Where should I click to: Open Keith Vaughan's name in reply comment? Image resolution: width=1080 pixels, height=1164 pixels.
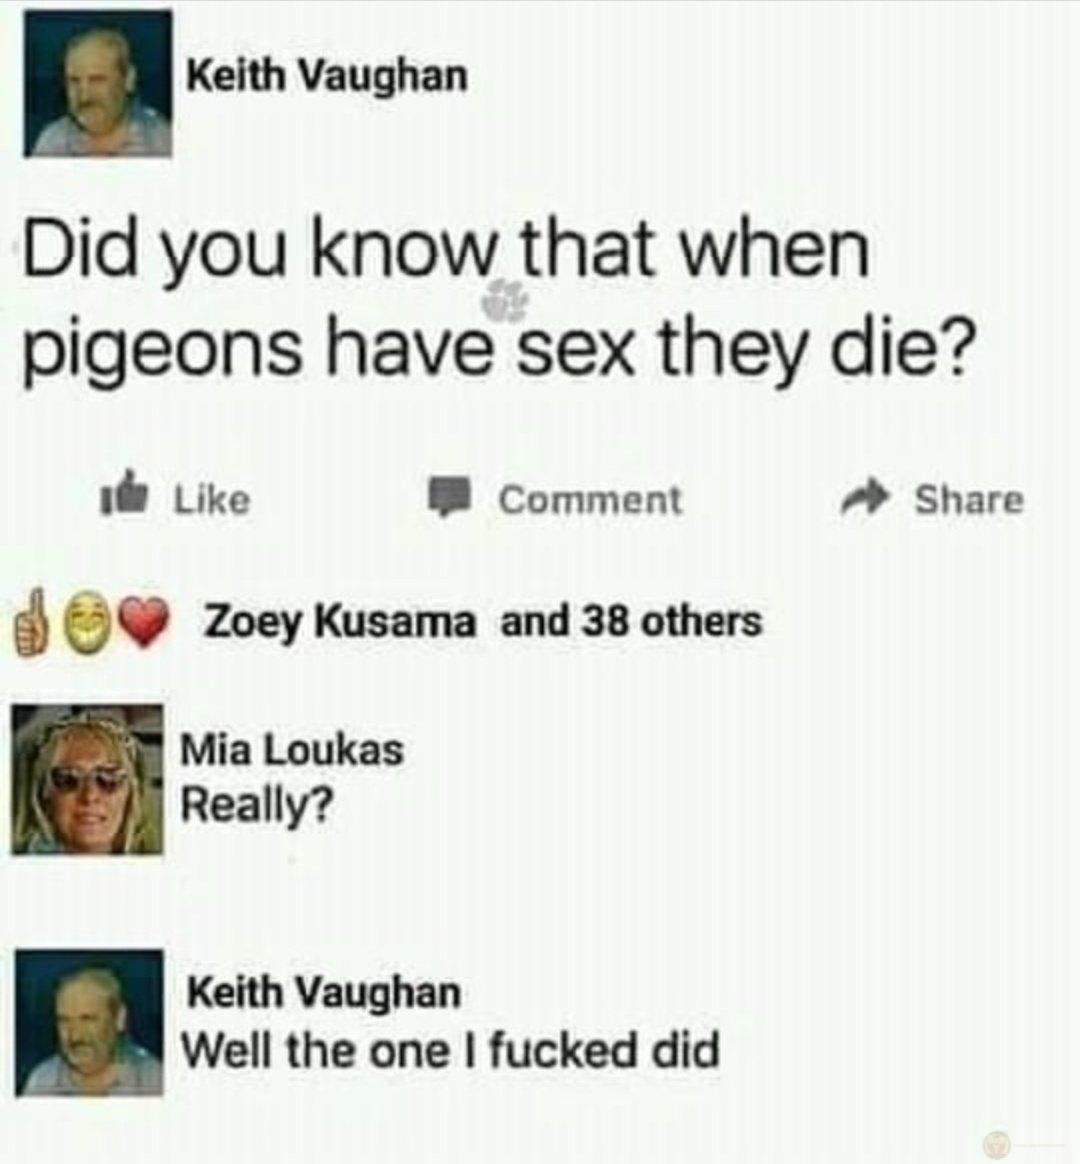(324, 993)
